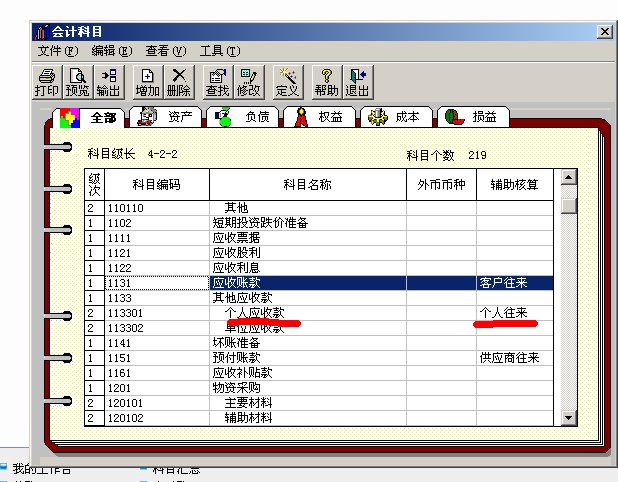Click the 1141 code cell
Image resolution: width=618 pixels, height=482 pixels.
click(x=157, y=343)
